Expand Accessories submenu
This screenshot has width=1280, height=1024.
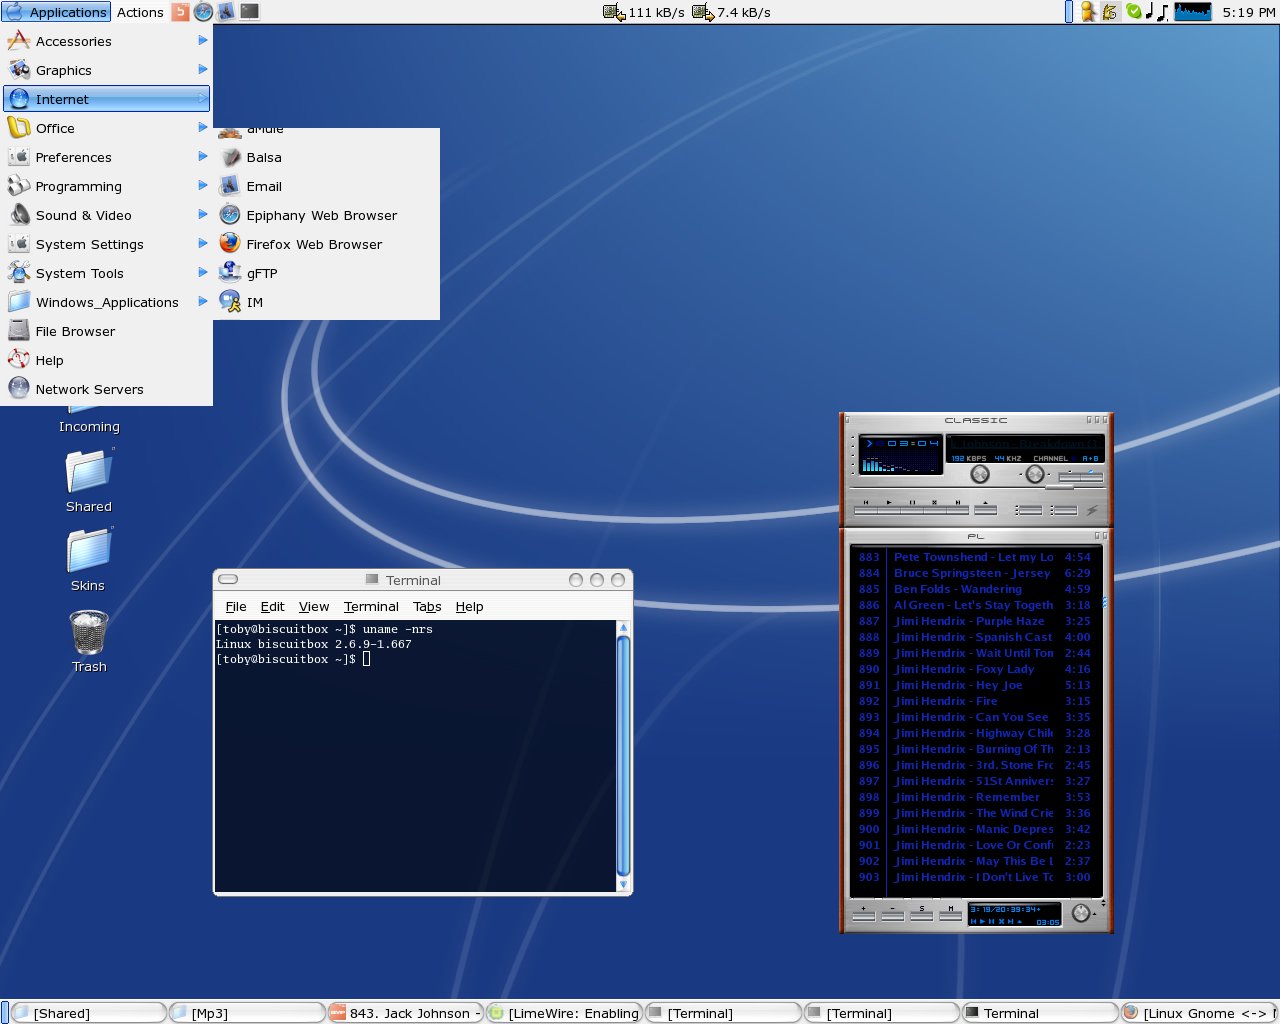(x=106, y=41)
